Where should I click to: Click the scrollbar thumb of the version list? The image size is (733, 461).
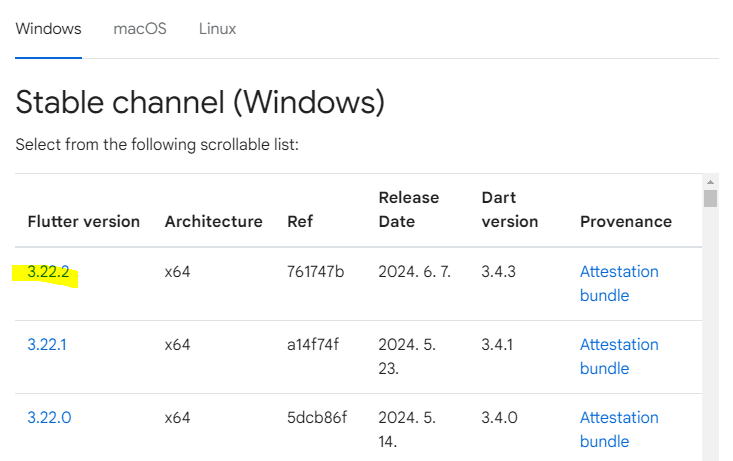[710, 198]
